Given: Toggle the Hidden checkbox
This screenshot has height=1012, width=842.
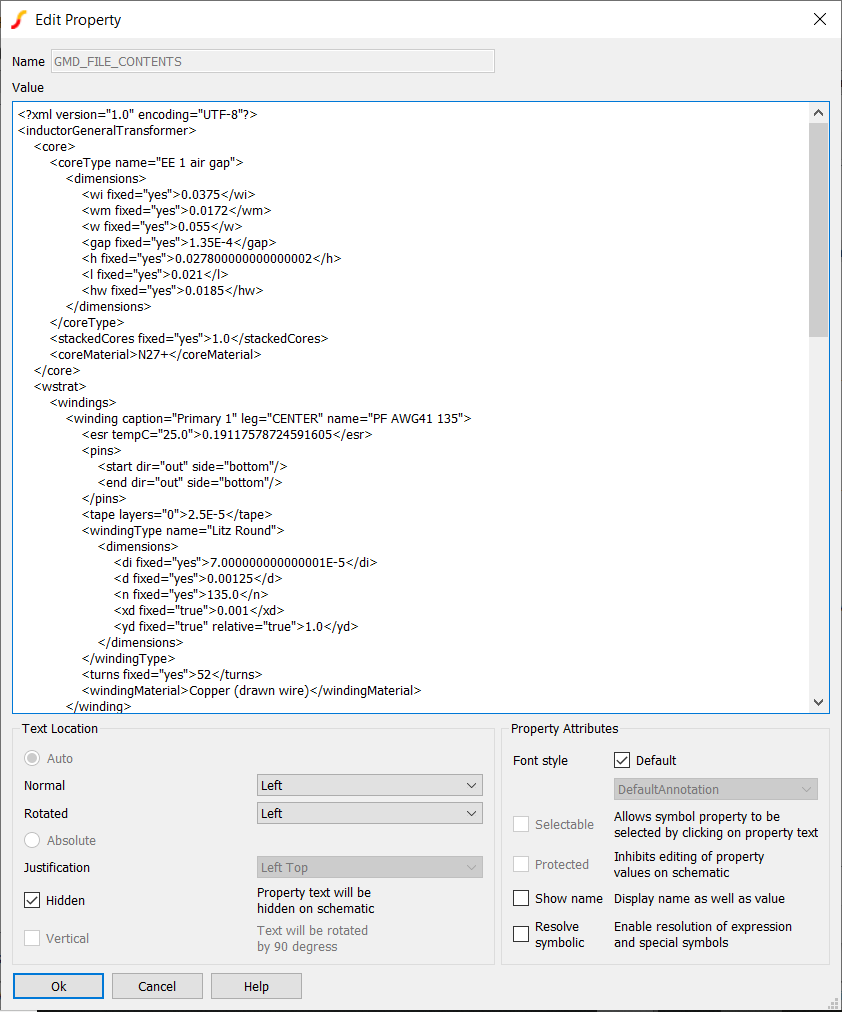Looking at the screenshot, I should pyautogui.click(x=32, y=900).
